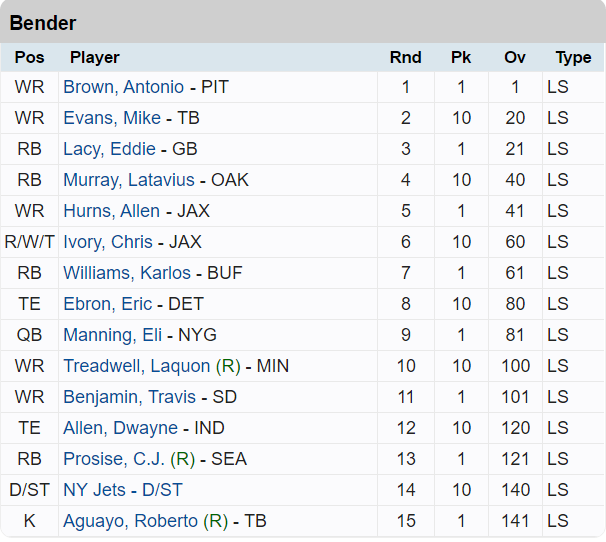Screen dimensions: 606x542
Task: Open Travis Benjamin player link
Action: (129, 397)
